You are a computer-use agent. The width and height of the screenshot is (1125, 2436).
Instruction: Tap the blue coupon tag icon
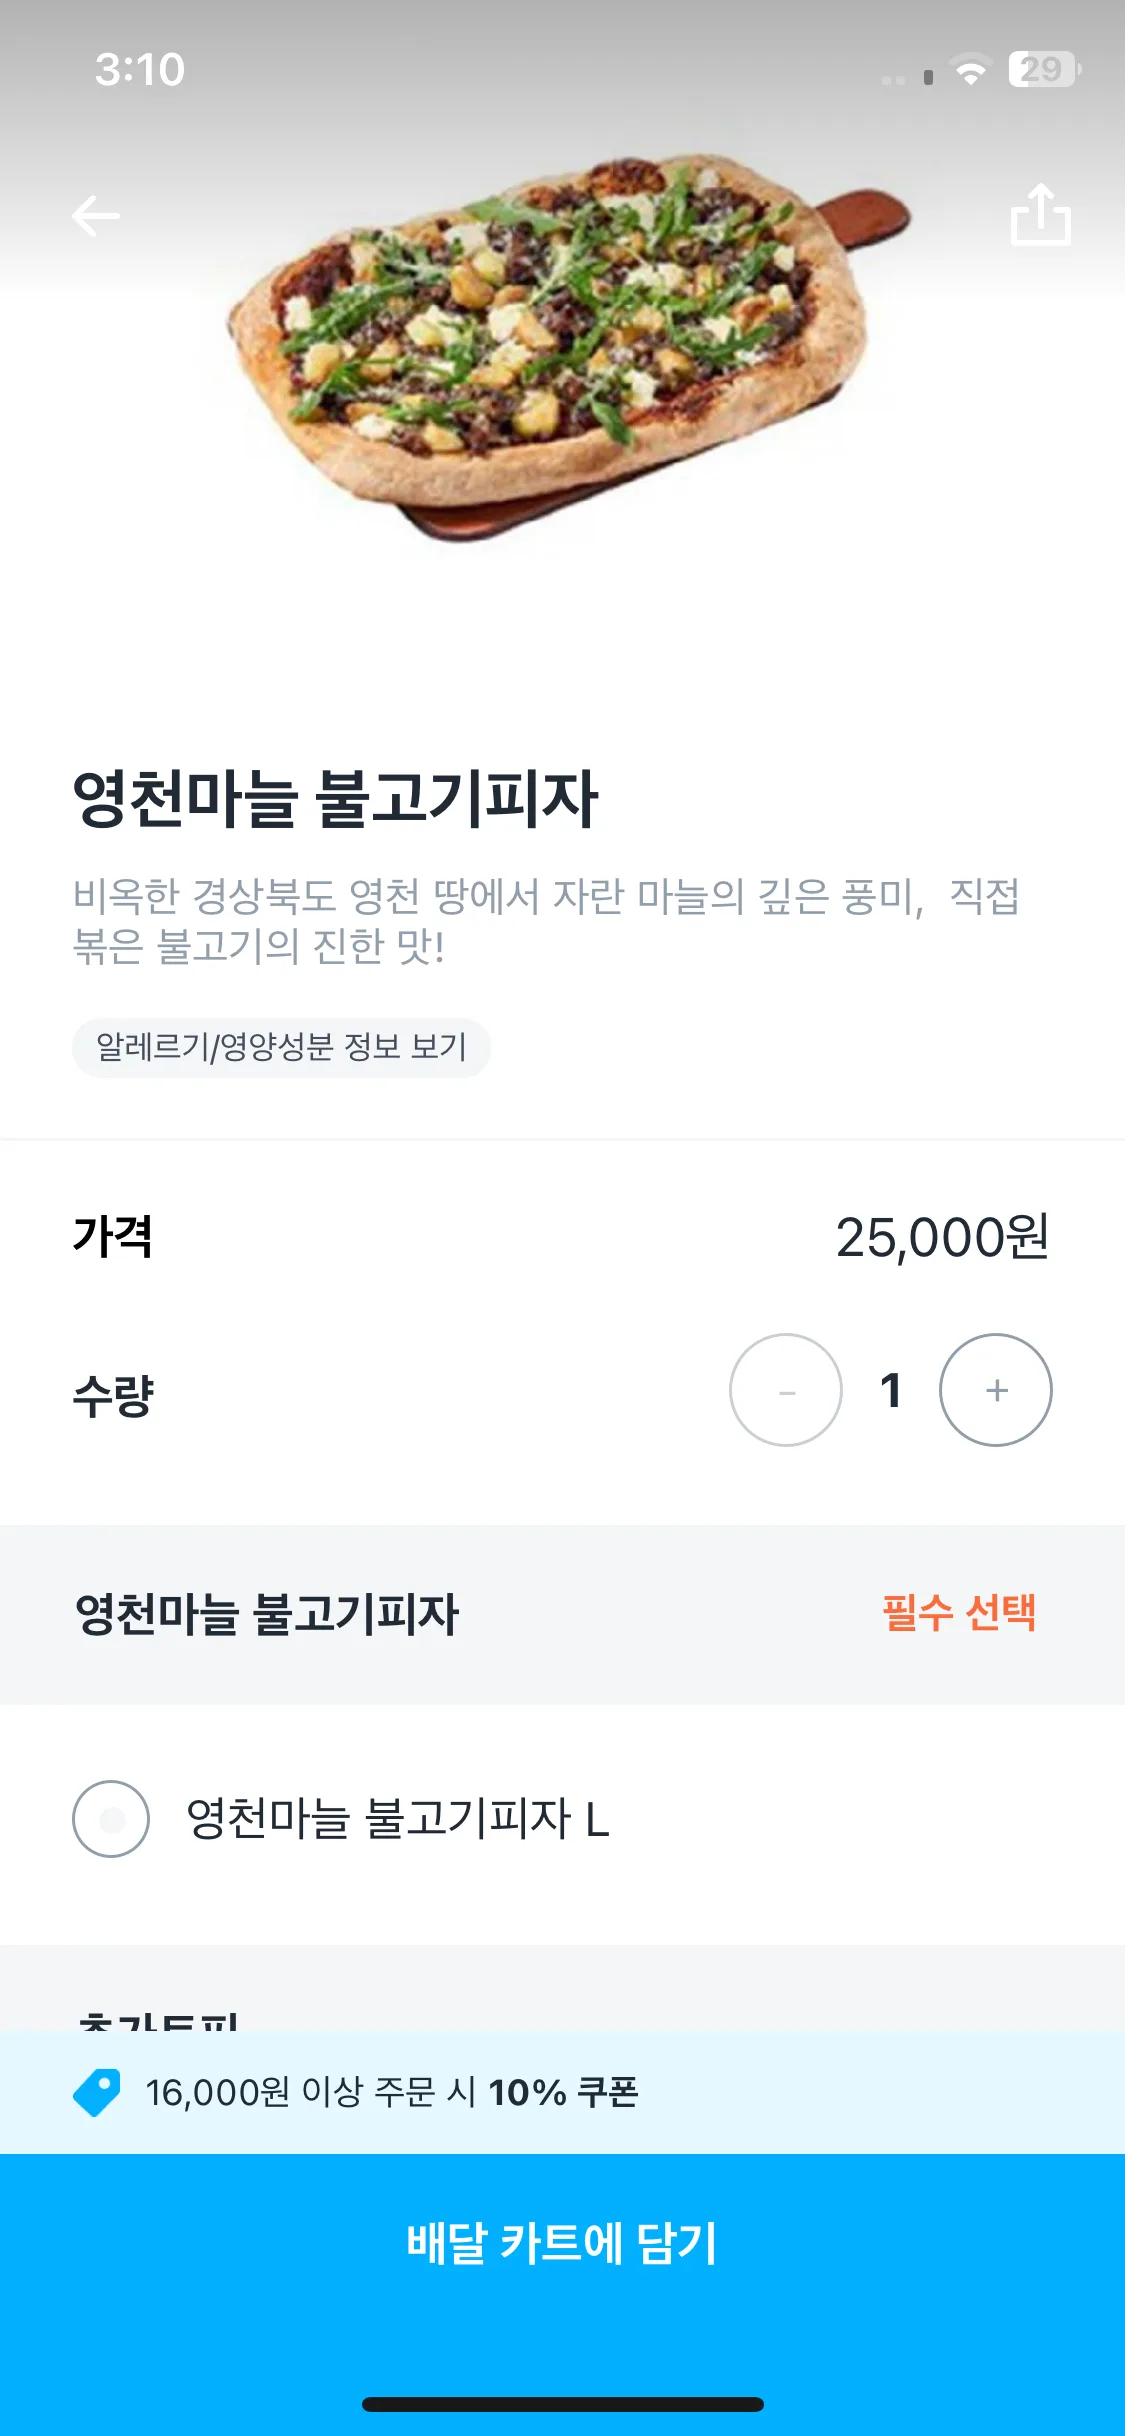pos(97,2092)
